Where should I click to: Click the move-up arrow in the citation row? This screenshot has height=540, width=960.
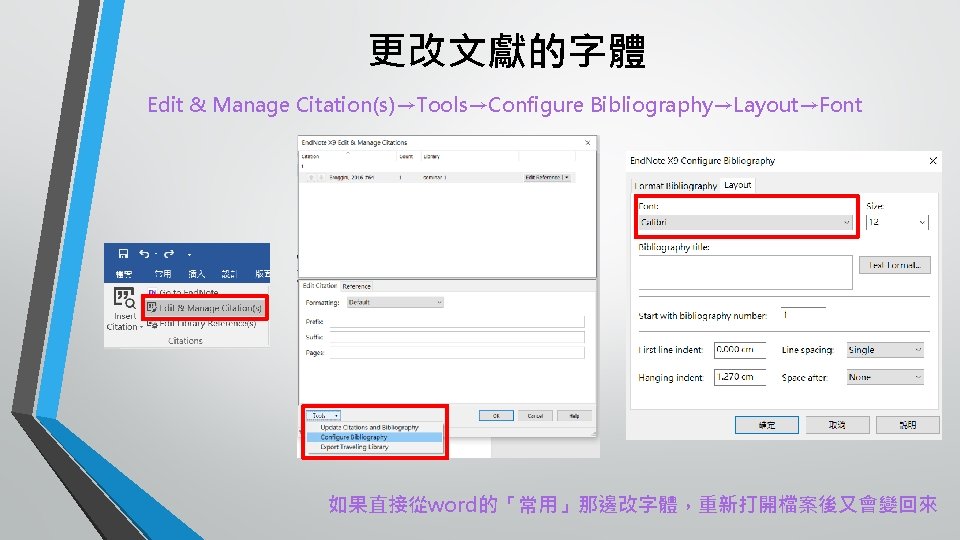[x=311, y=178]
